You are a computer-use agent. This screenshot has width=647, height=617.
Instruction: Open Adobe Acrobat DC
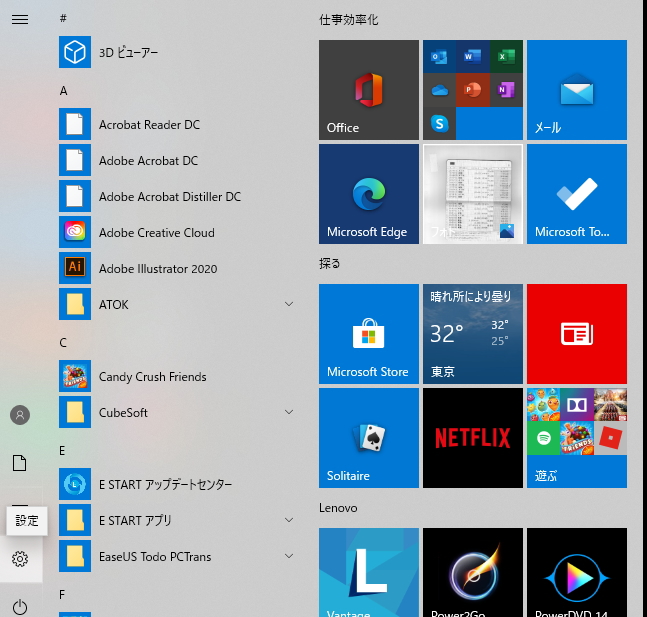(177, 160)
